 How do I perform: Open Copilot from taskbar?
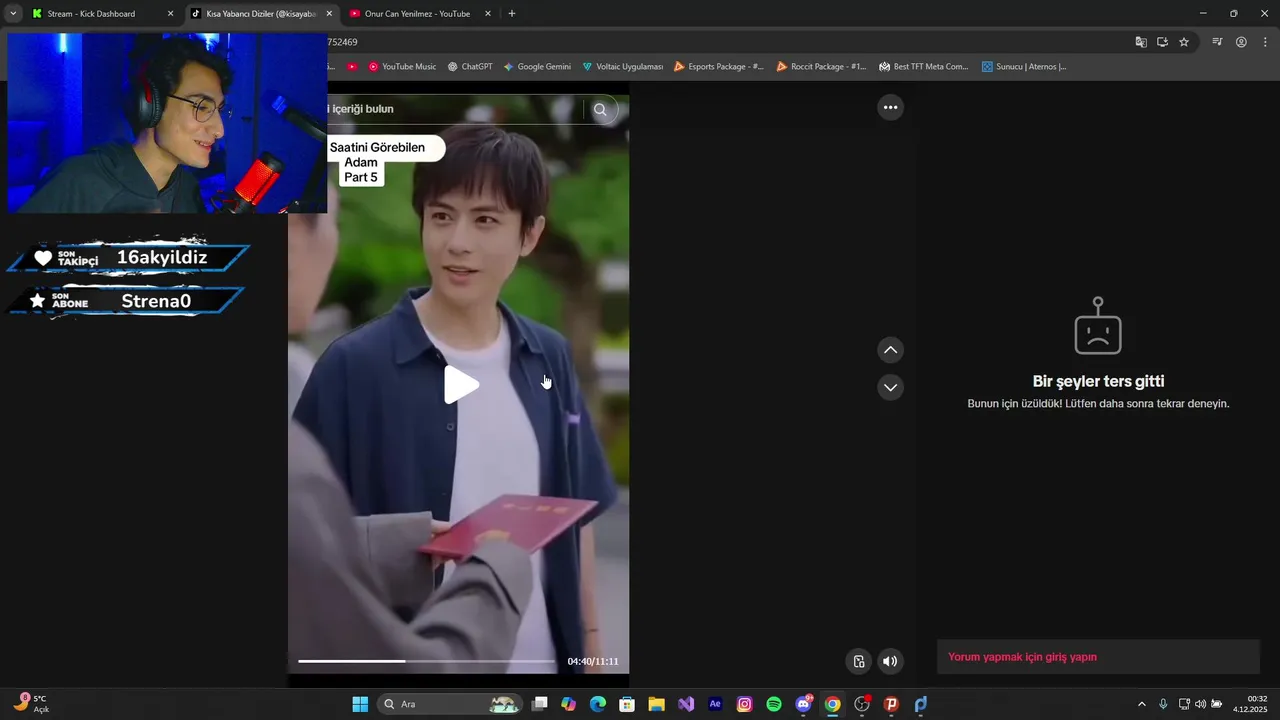(x=569, y=704)
